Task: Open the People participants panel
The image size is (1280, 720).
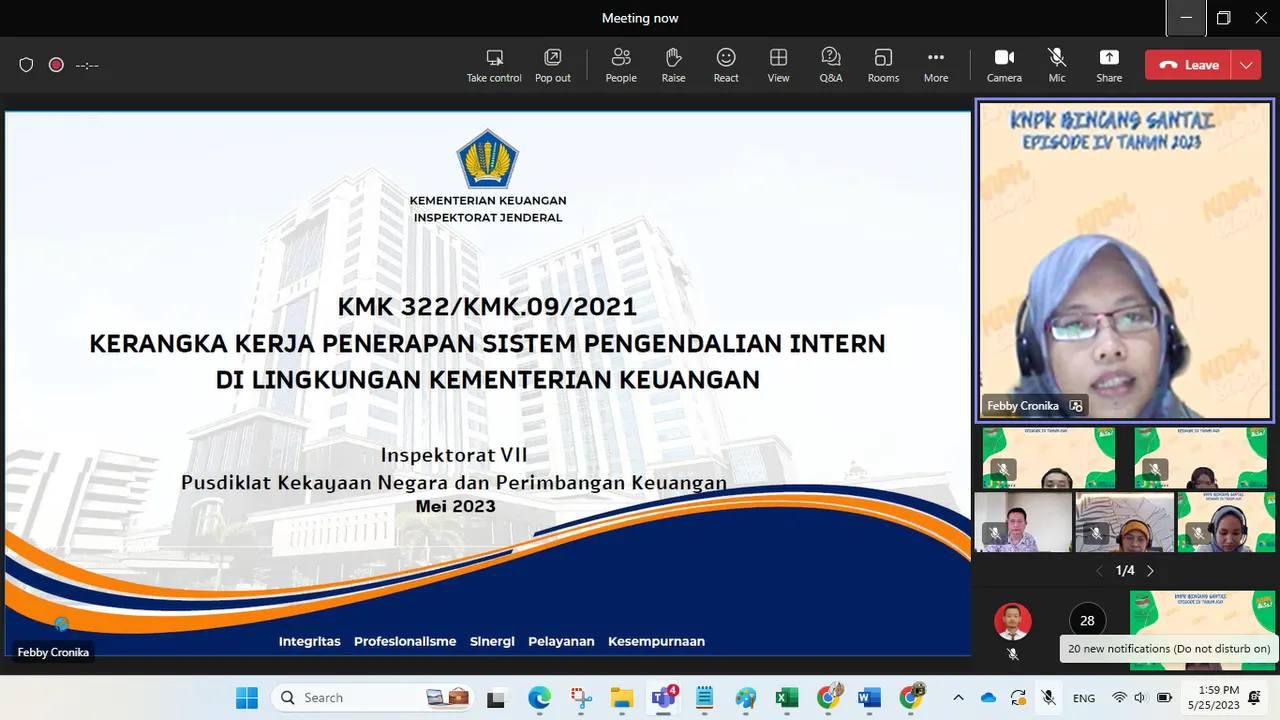Action: point(621,65)
